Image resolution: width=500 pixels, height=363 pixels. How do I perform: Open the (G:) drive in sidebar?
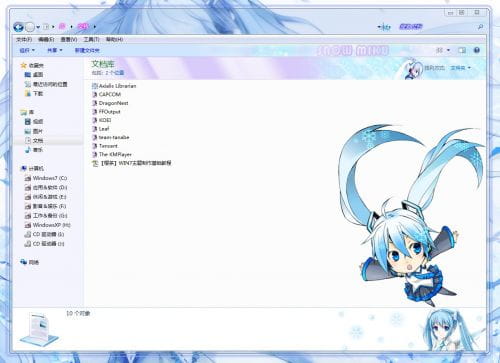pos(46,215)
